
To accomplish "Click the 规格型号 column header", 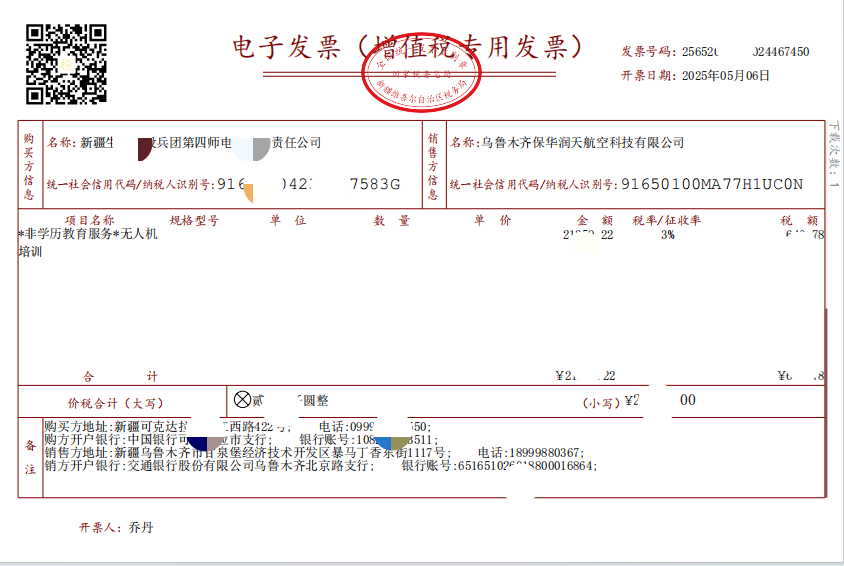I will (x=194, y=220).
